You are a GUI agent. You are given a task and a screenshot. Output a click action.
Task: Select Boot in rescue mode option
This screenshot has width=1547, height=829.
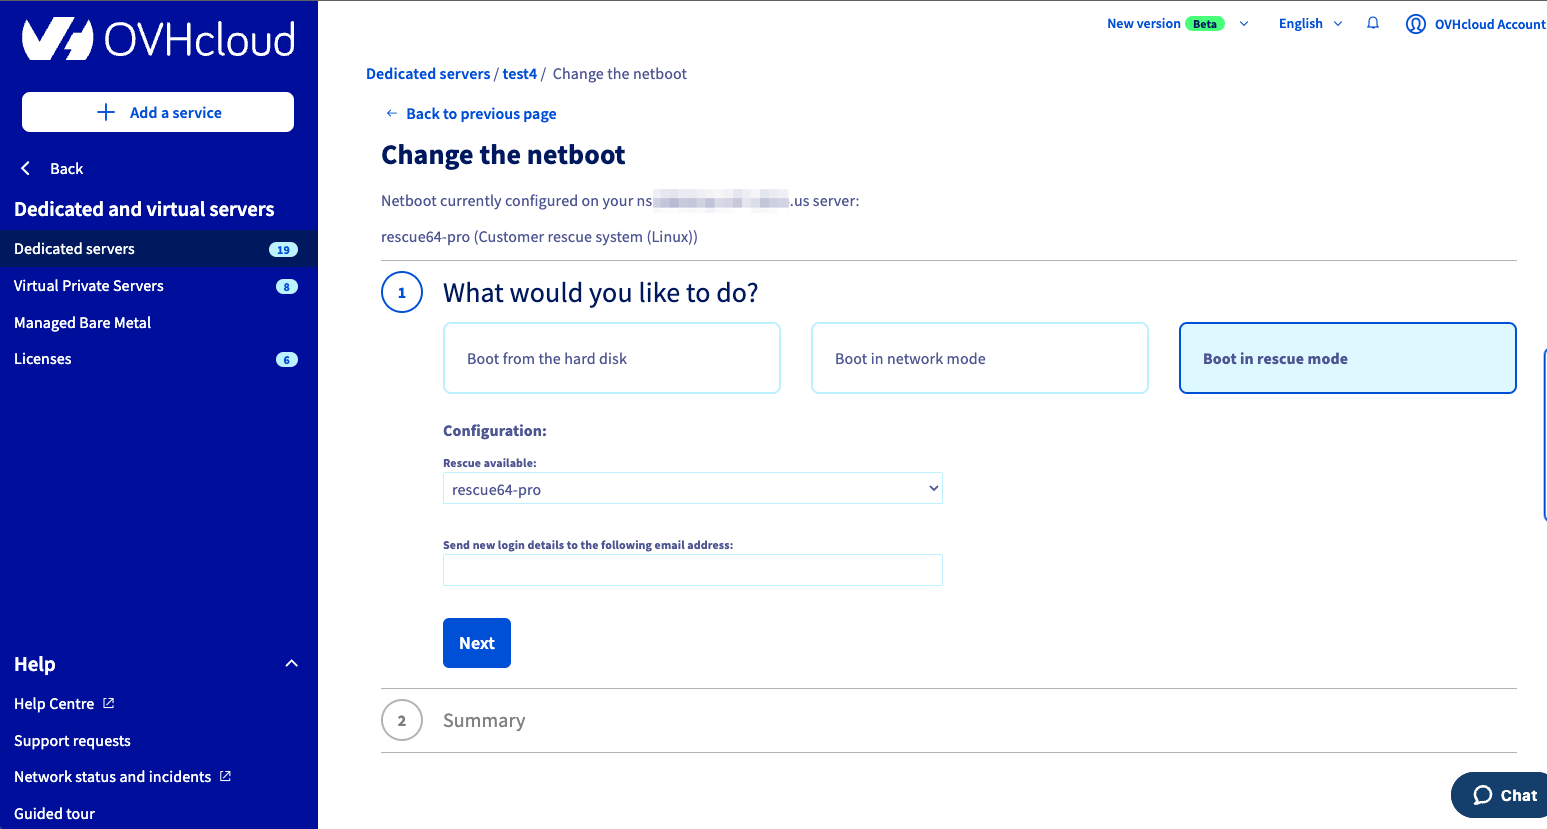pyautogui.click(x=1348, y=358)
